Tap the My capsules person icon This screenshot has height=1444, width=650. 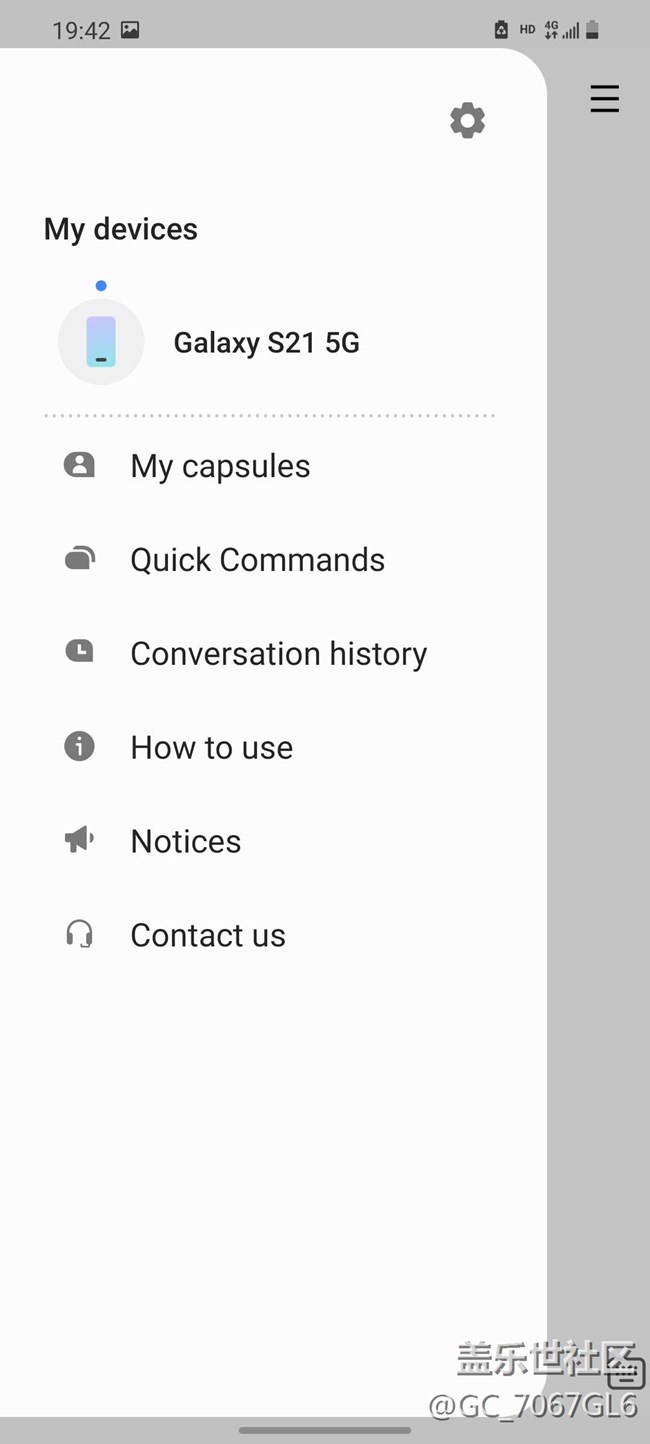(79, 465)
